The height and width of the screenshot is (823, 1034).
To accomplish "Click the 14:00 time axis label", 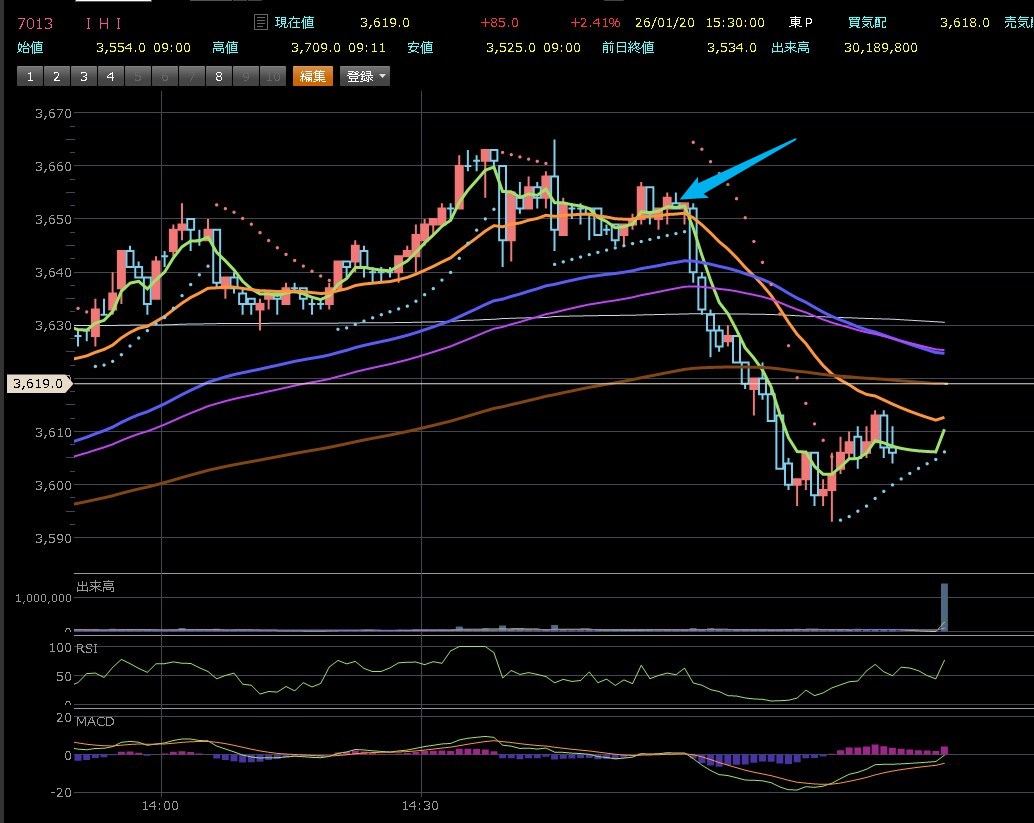I will tap(160, 804).
